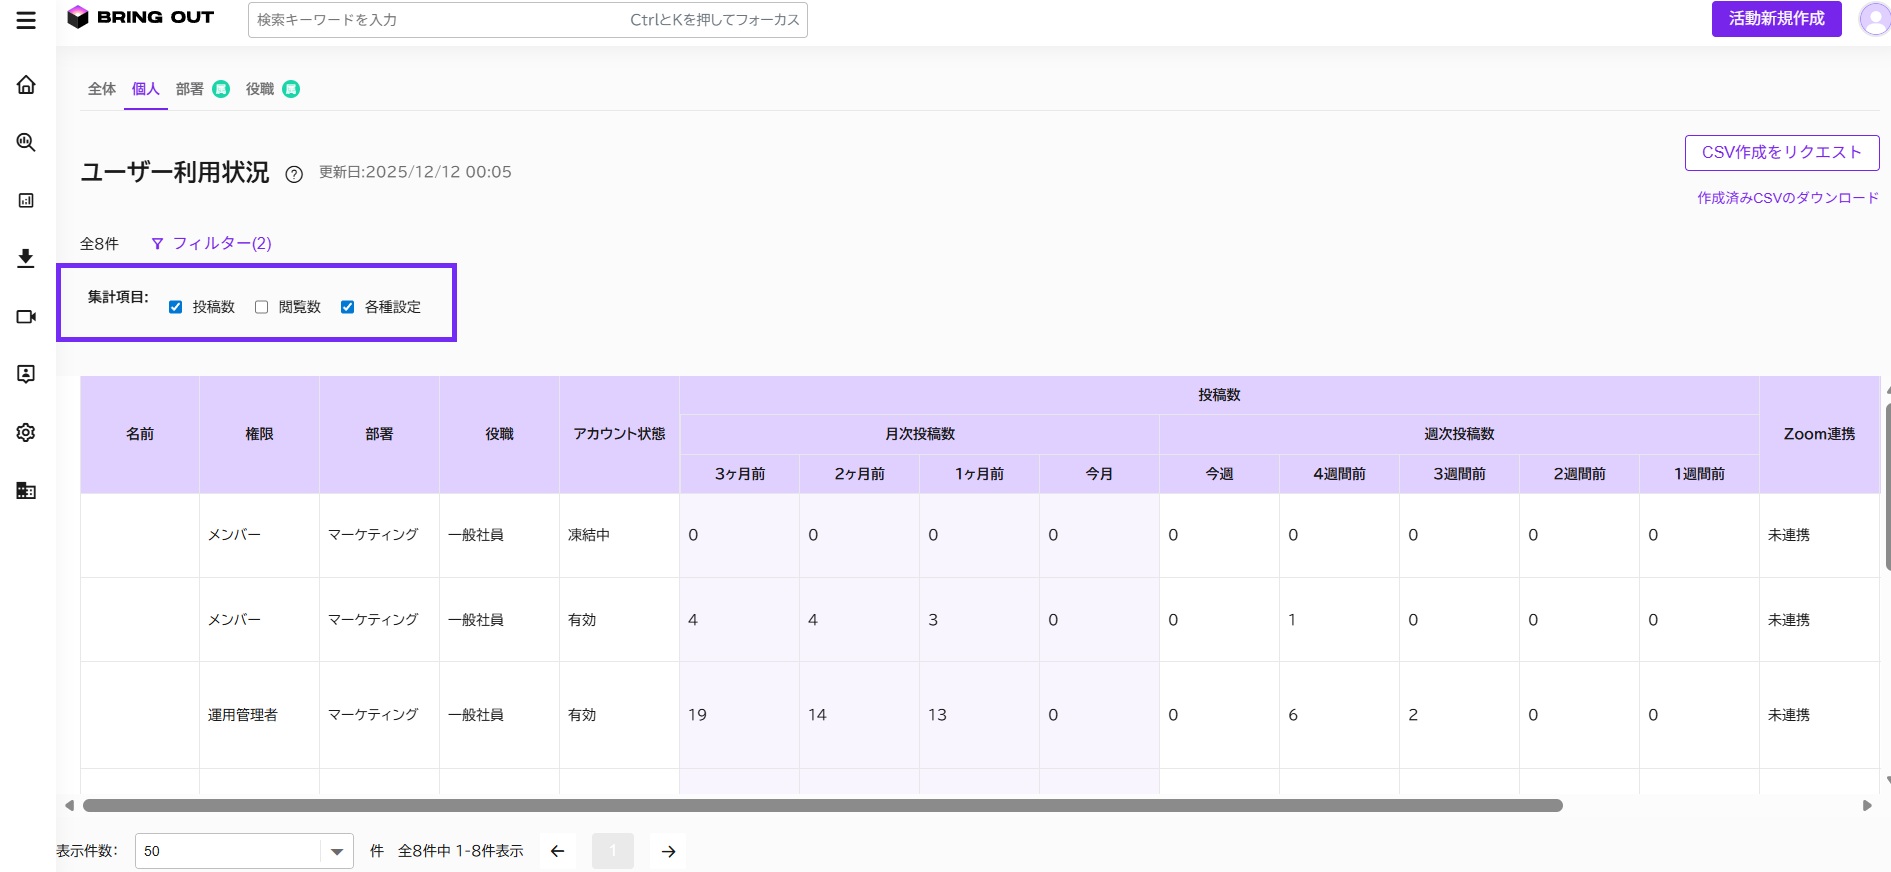Click the 3週間前 column header

click(x=1460, y=474)
